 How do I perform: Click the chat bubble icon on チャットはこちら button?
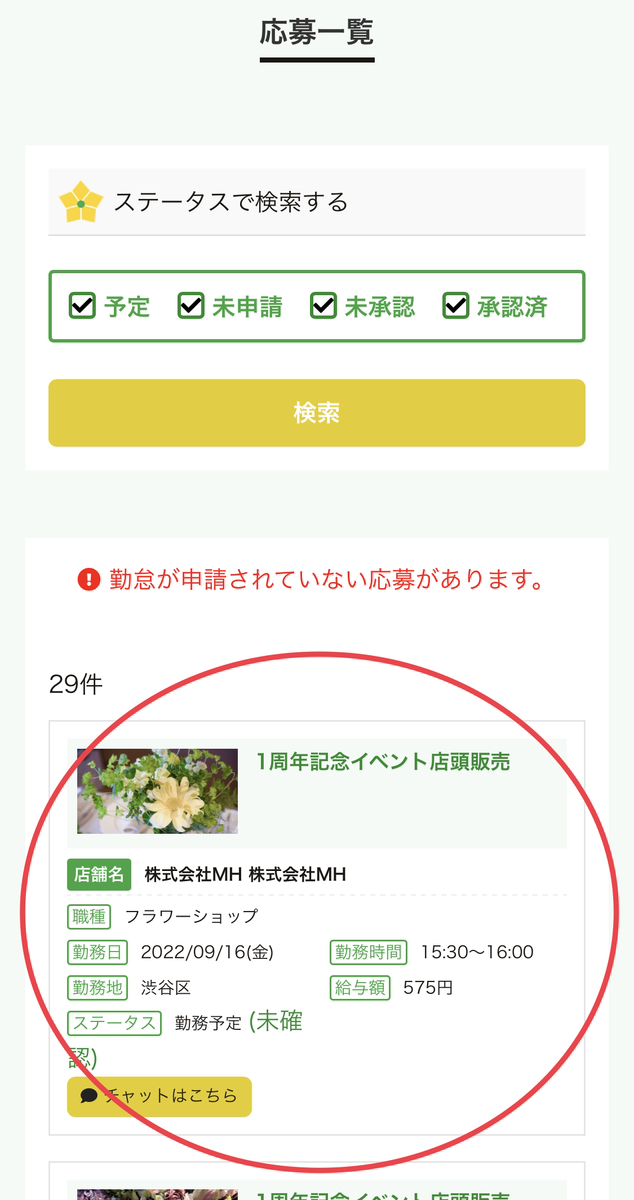91,1096
